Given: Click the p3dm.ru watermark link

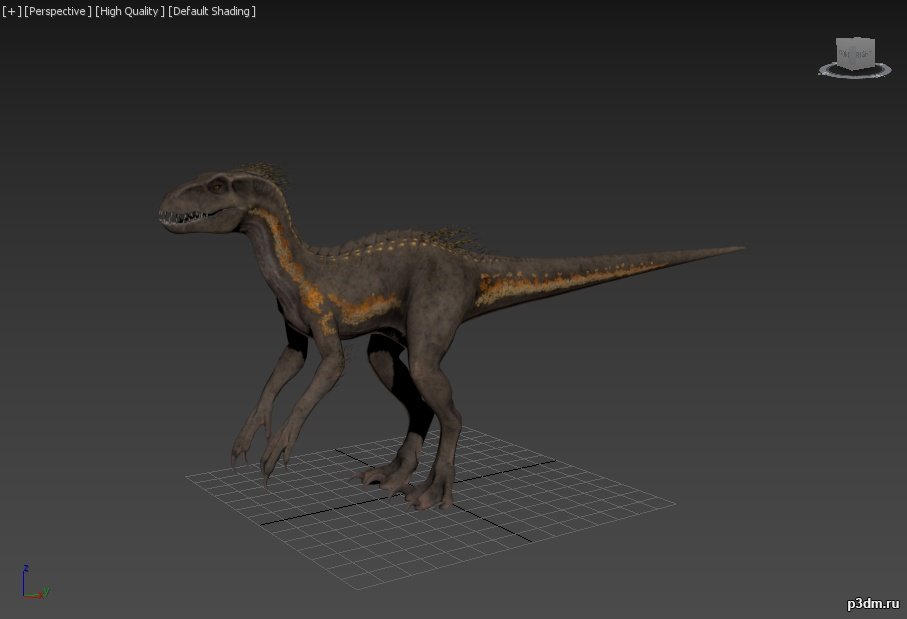Looking at the screenshot, I should [x=873, y=604].
